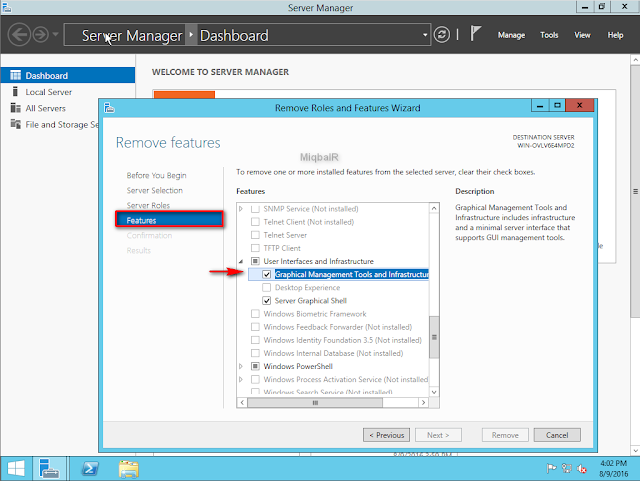Open the Tools menu

[x=549, y=35]
